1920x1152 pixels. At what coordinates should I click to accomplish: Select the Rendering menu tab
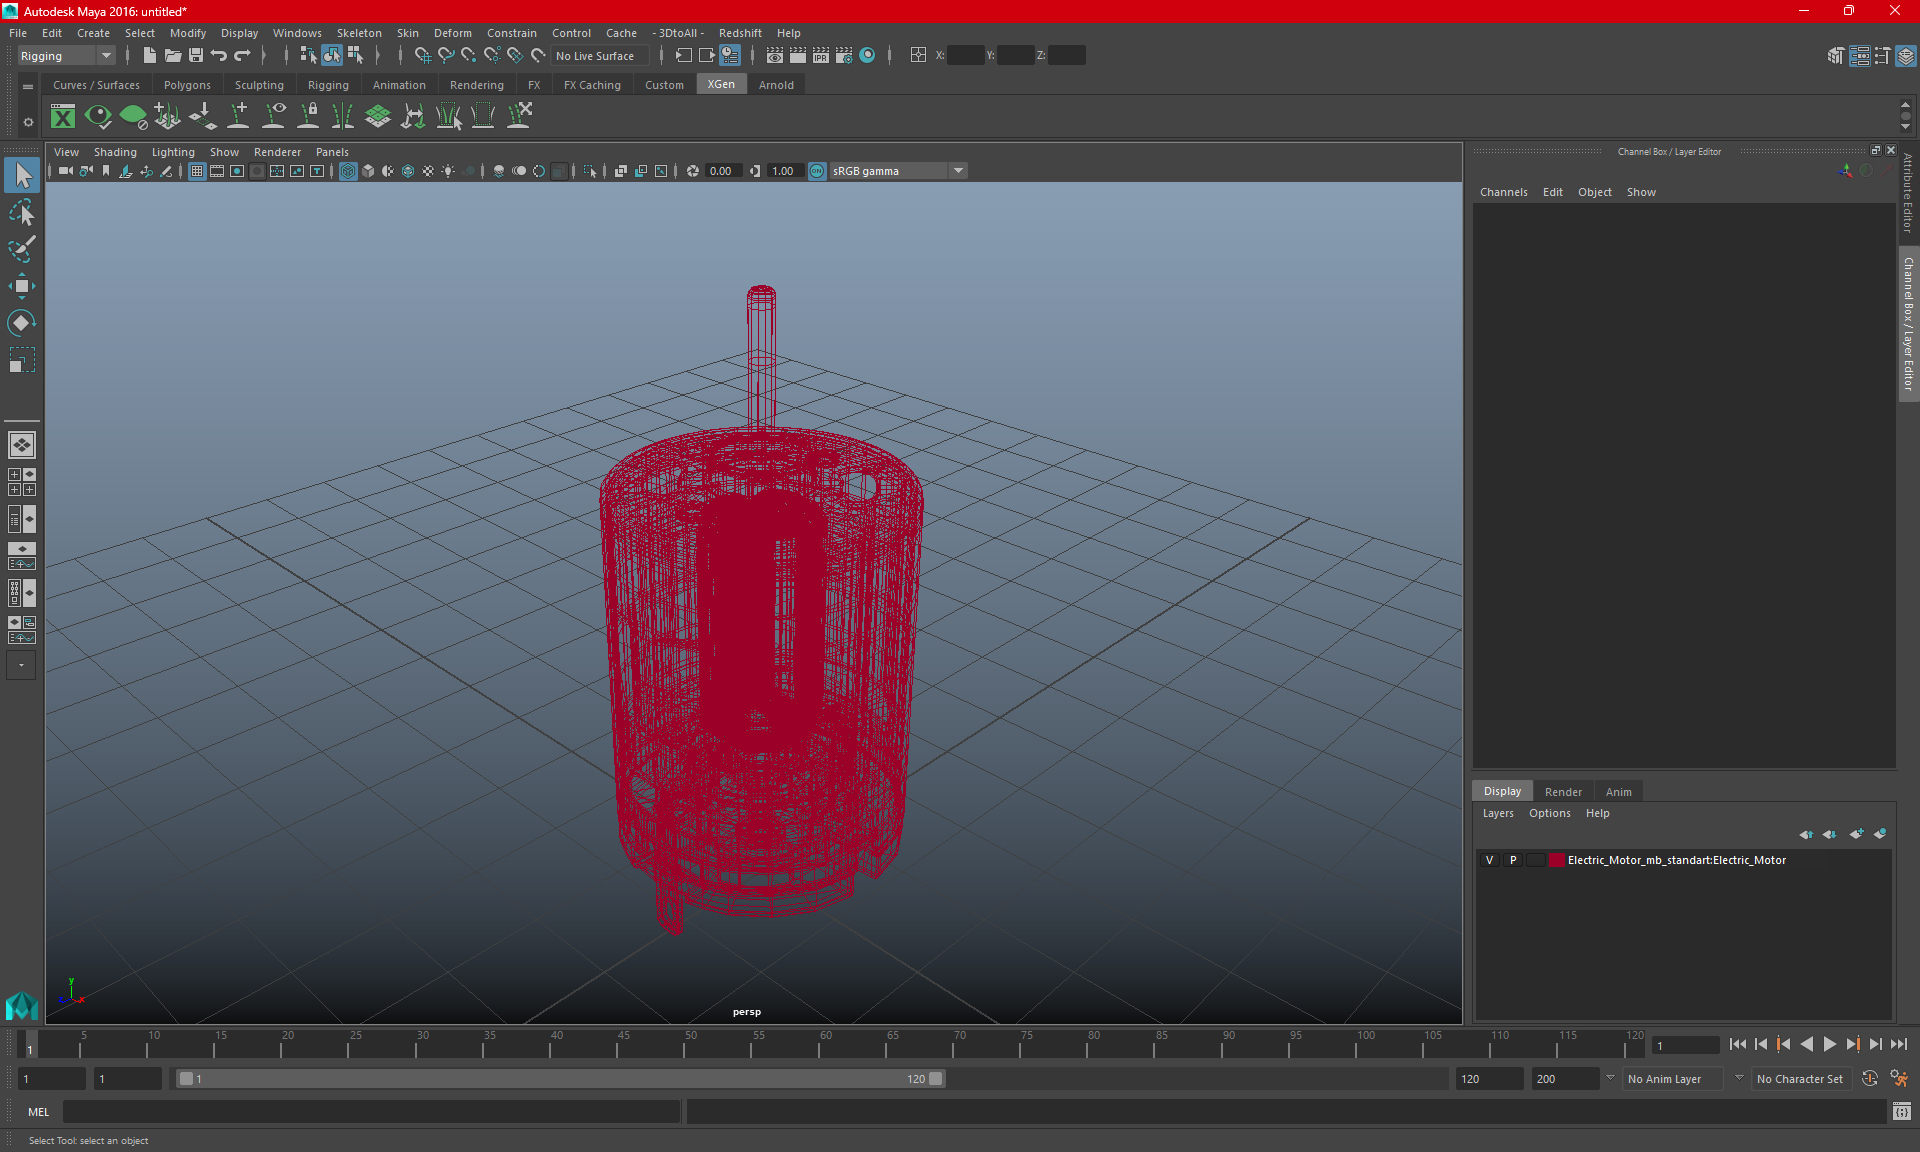475,84
